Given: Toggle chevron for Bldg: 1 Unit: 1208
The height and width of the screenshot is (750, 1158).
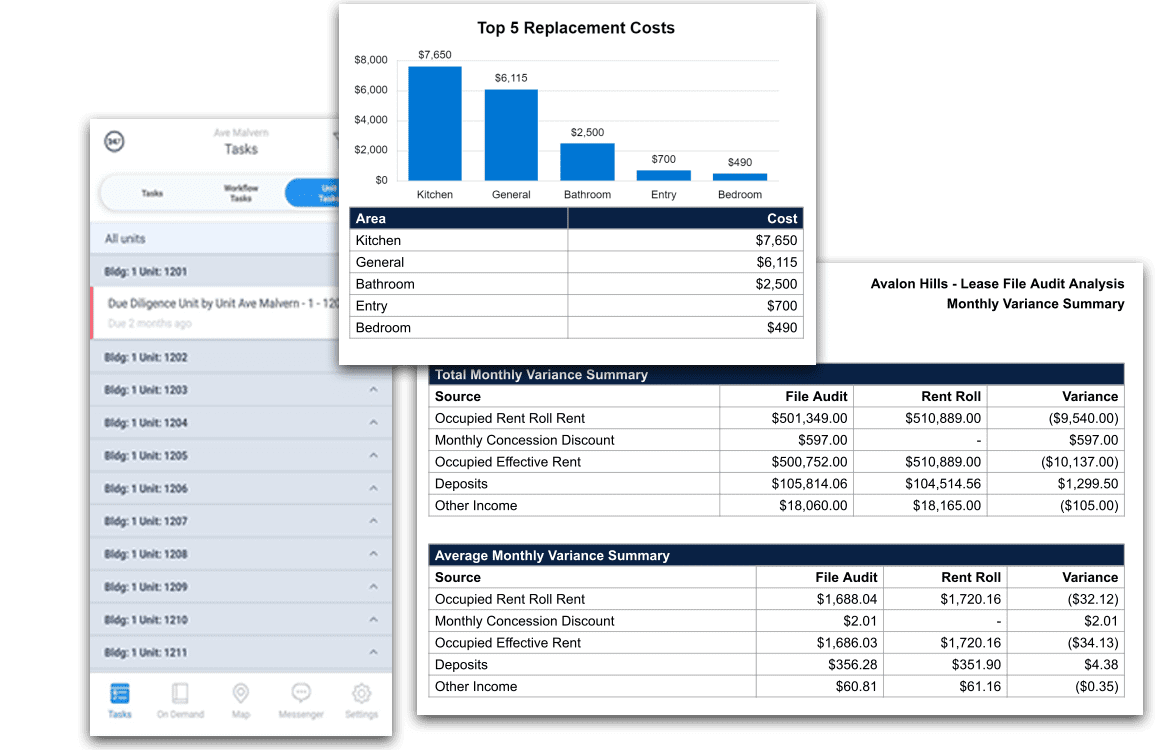Looking at the screenshot, I should [x=373, y=554].
